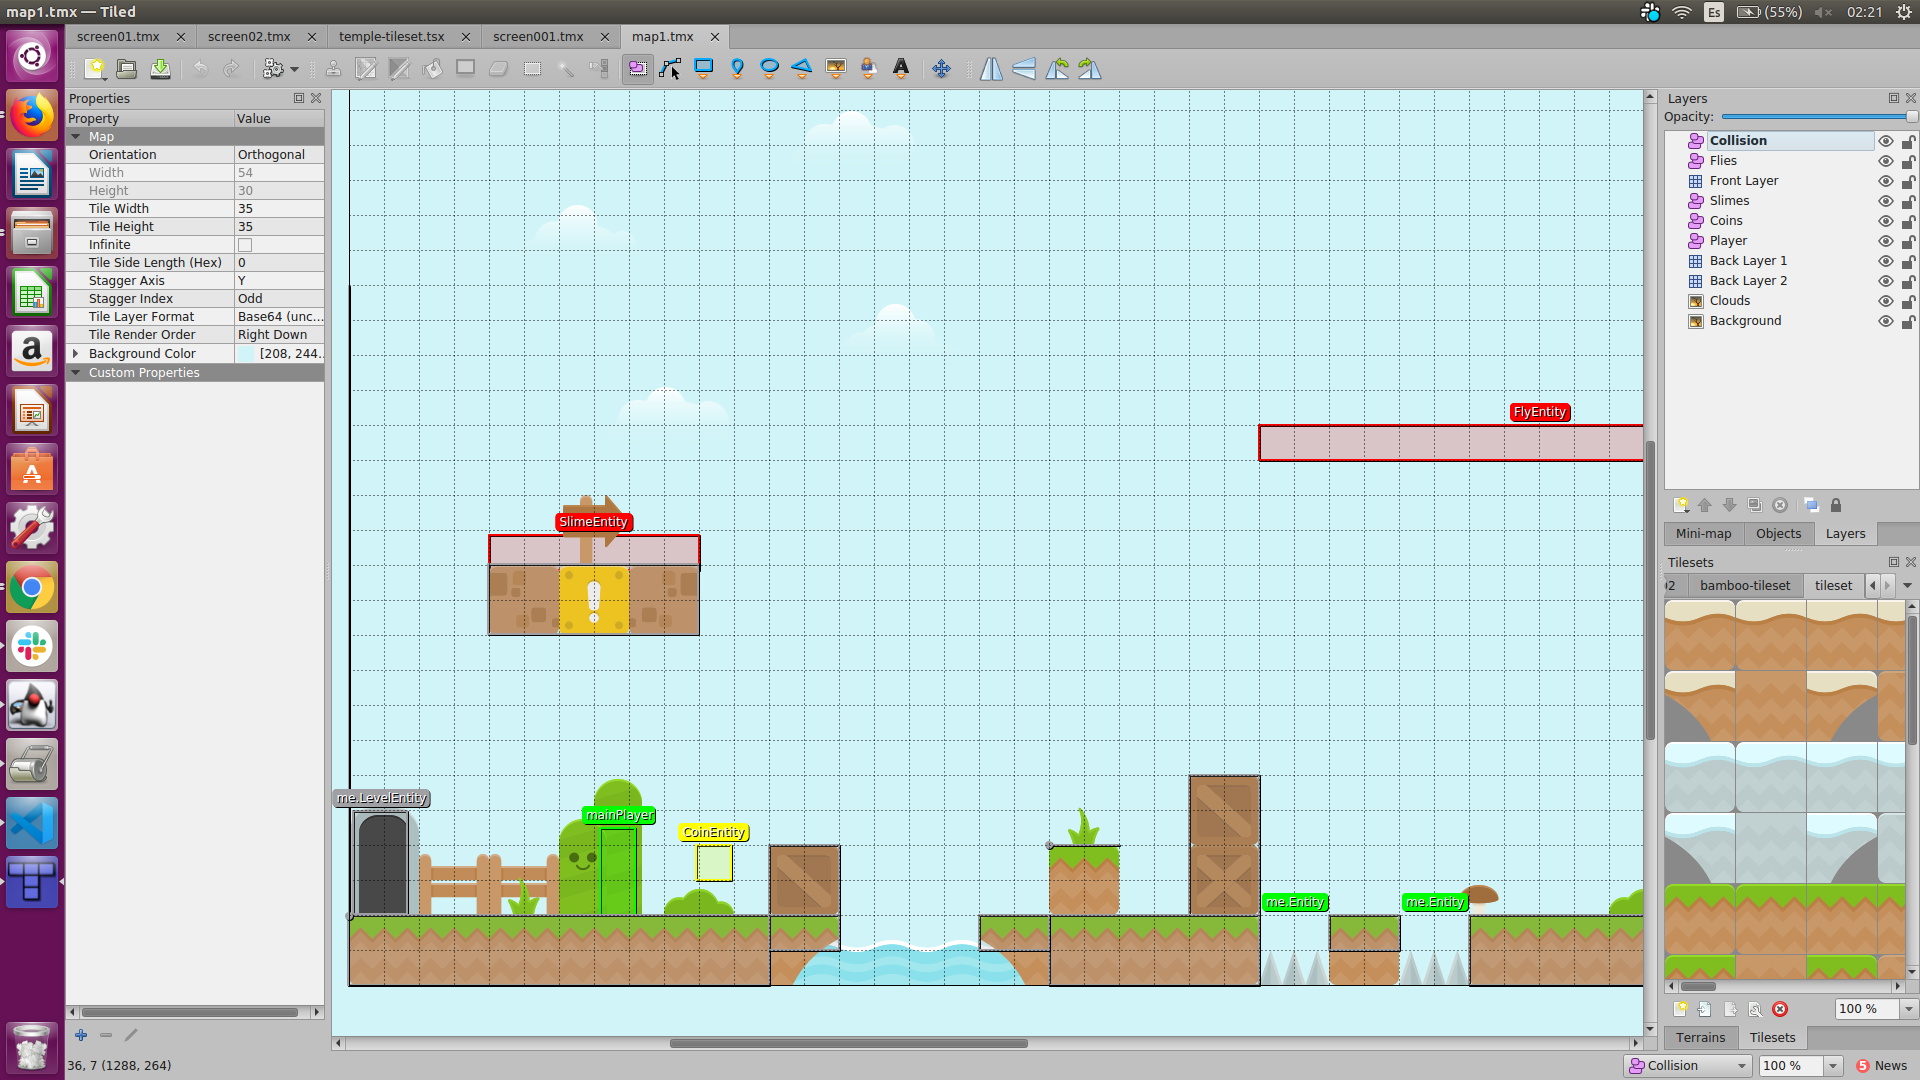The image size is (1920, 1080).
Task: Open the layer selector showing Collision
Action: pos(1688,1065)
